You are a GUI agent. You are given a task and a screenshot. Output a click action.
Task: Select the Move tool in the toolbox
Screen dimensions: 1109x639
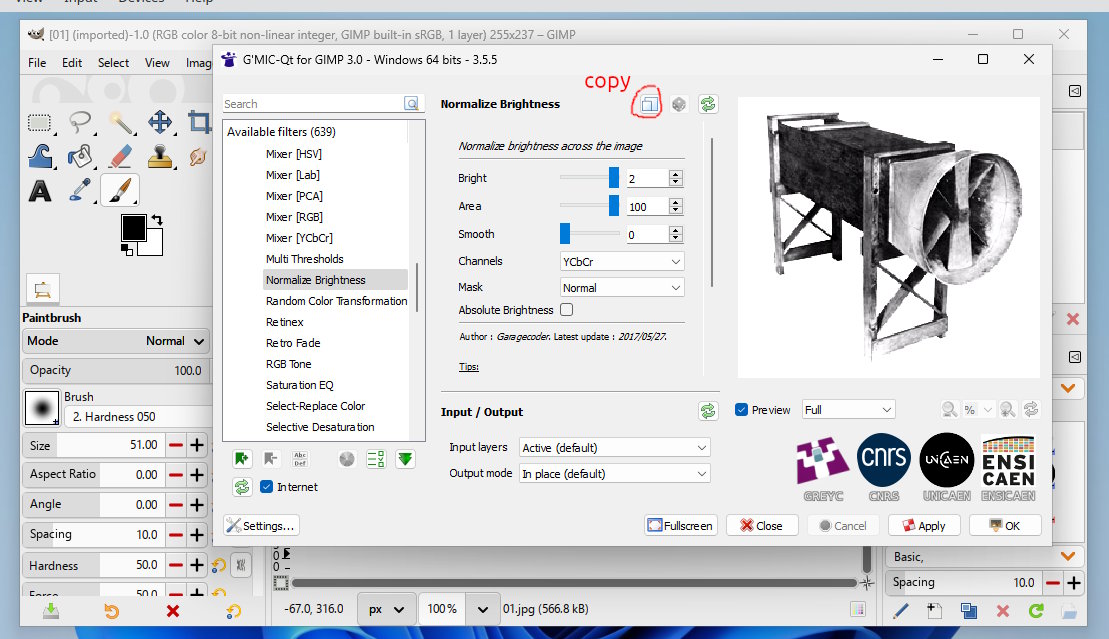coord(160,123)
